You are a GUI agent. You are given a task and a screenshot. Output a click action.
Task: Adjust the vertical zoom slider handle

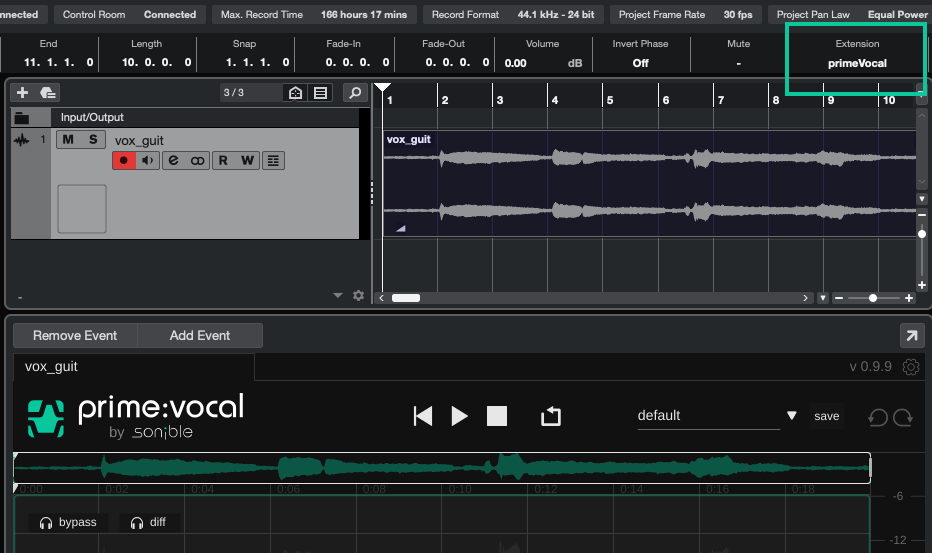[922, 234]
